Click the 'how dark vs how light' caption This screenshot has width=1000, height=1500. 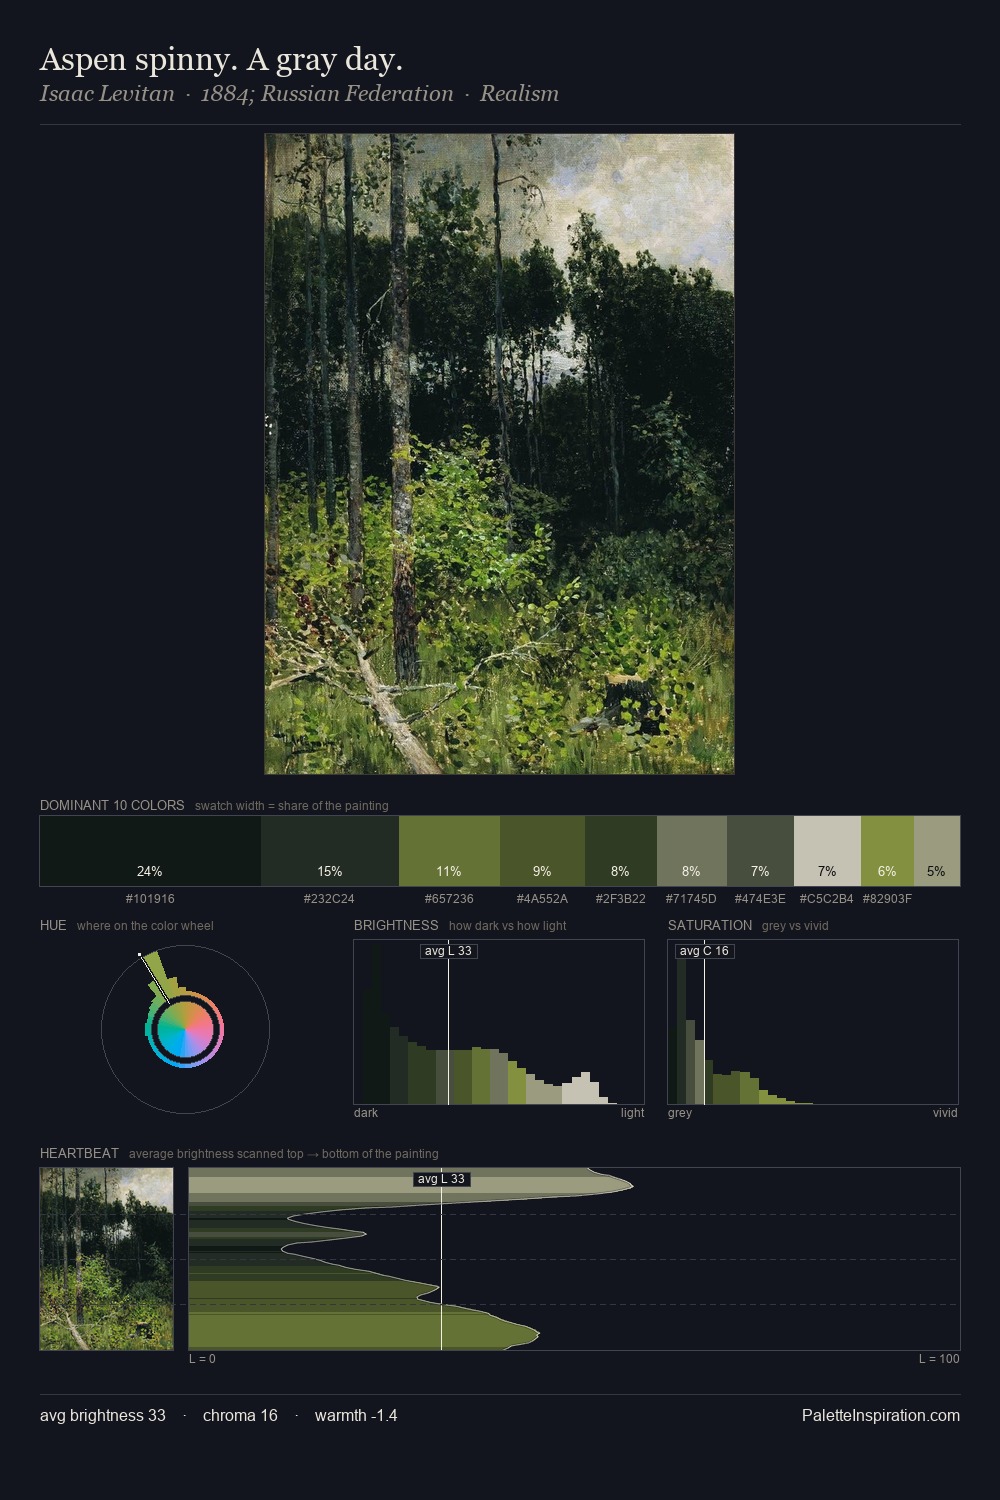(507, 926)
